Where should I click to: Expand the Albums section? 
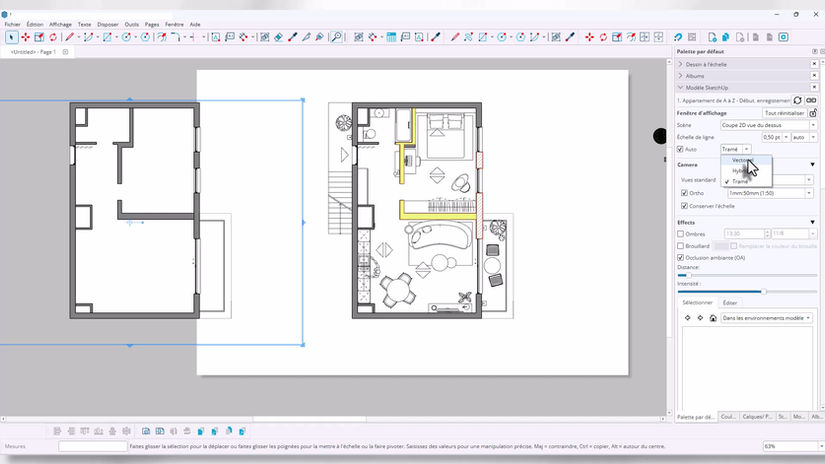point(680,76)
